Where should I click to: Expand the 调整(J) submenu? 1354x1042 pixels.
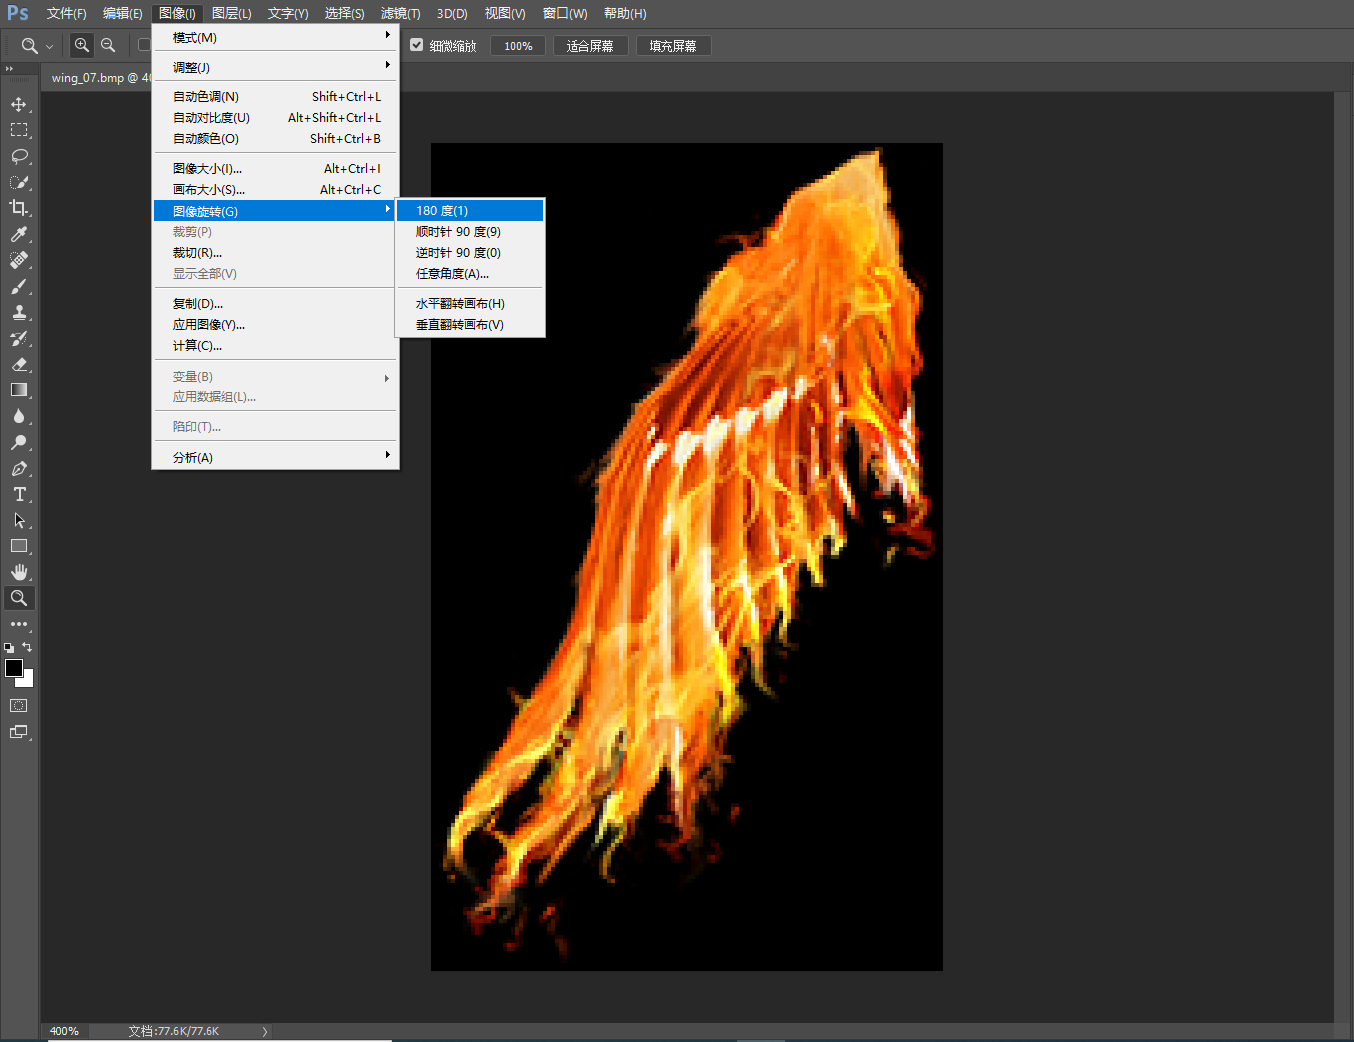[x=275, y=67]
